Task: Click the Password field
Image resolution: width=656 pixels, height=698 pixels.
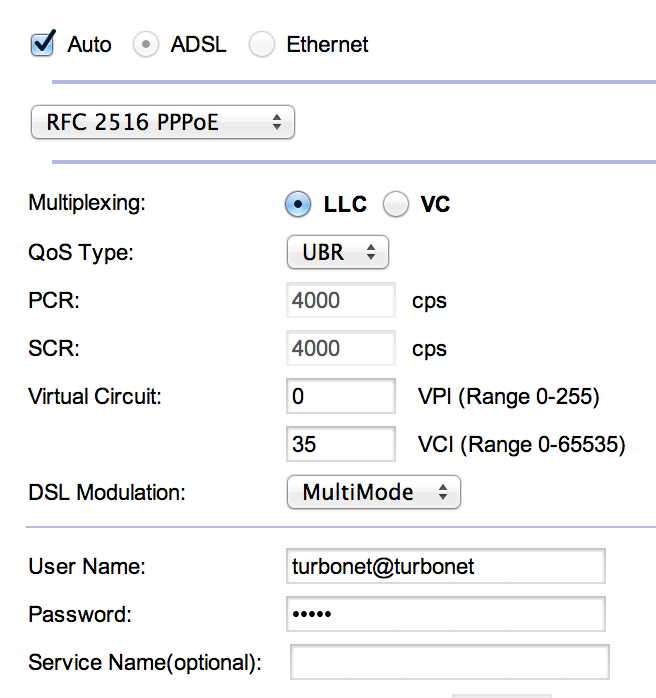Action: click(x=446, y=614)
